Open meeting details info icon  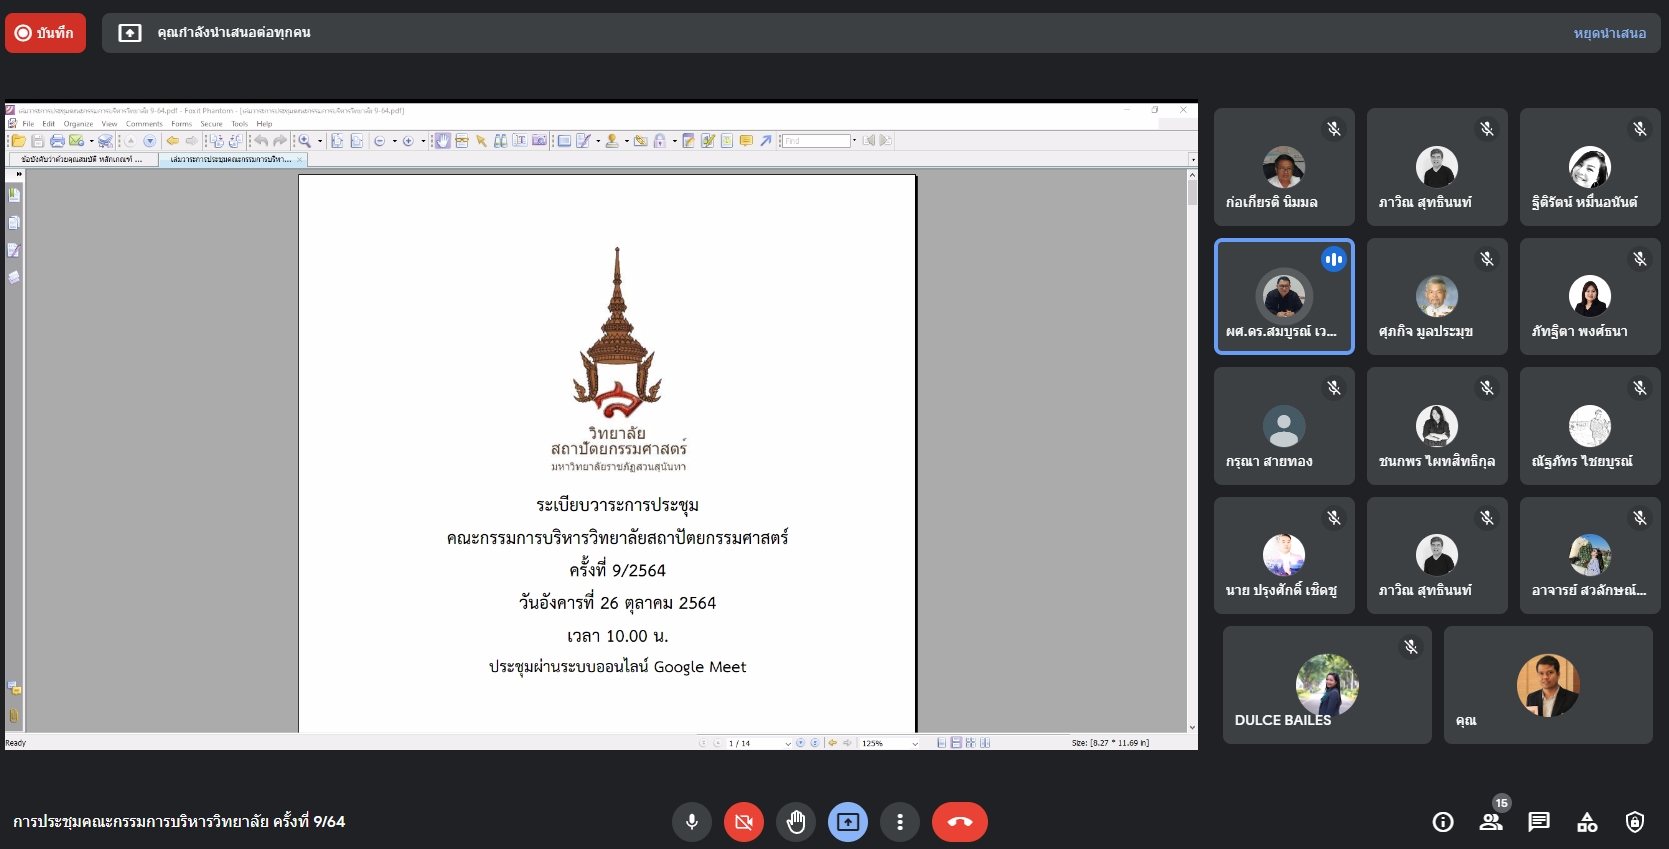coord(1442,822)
